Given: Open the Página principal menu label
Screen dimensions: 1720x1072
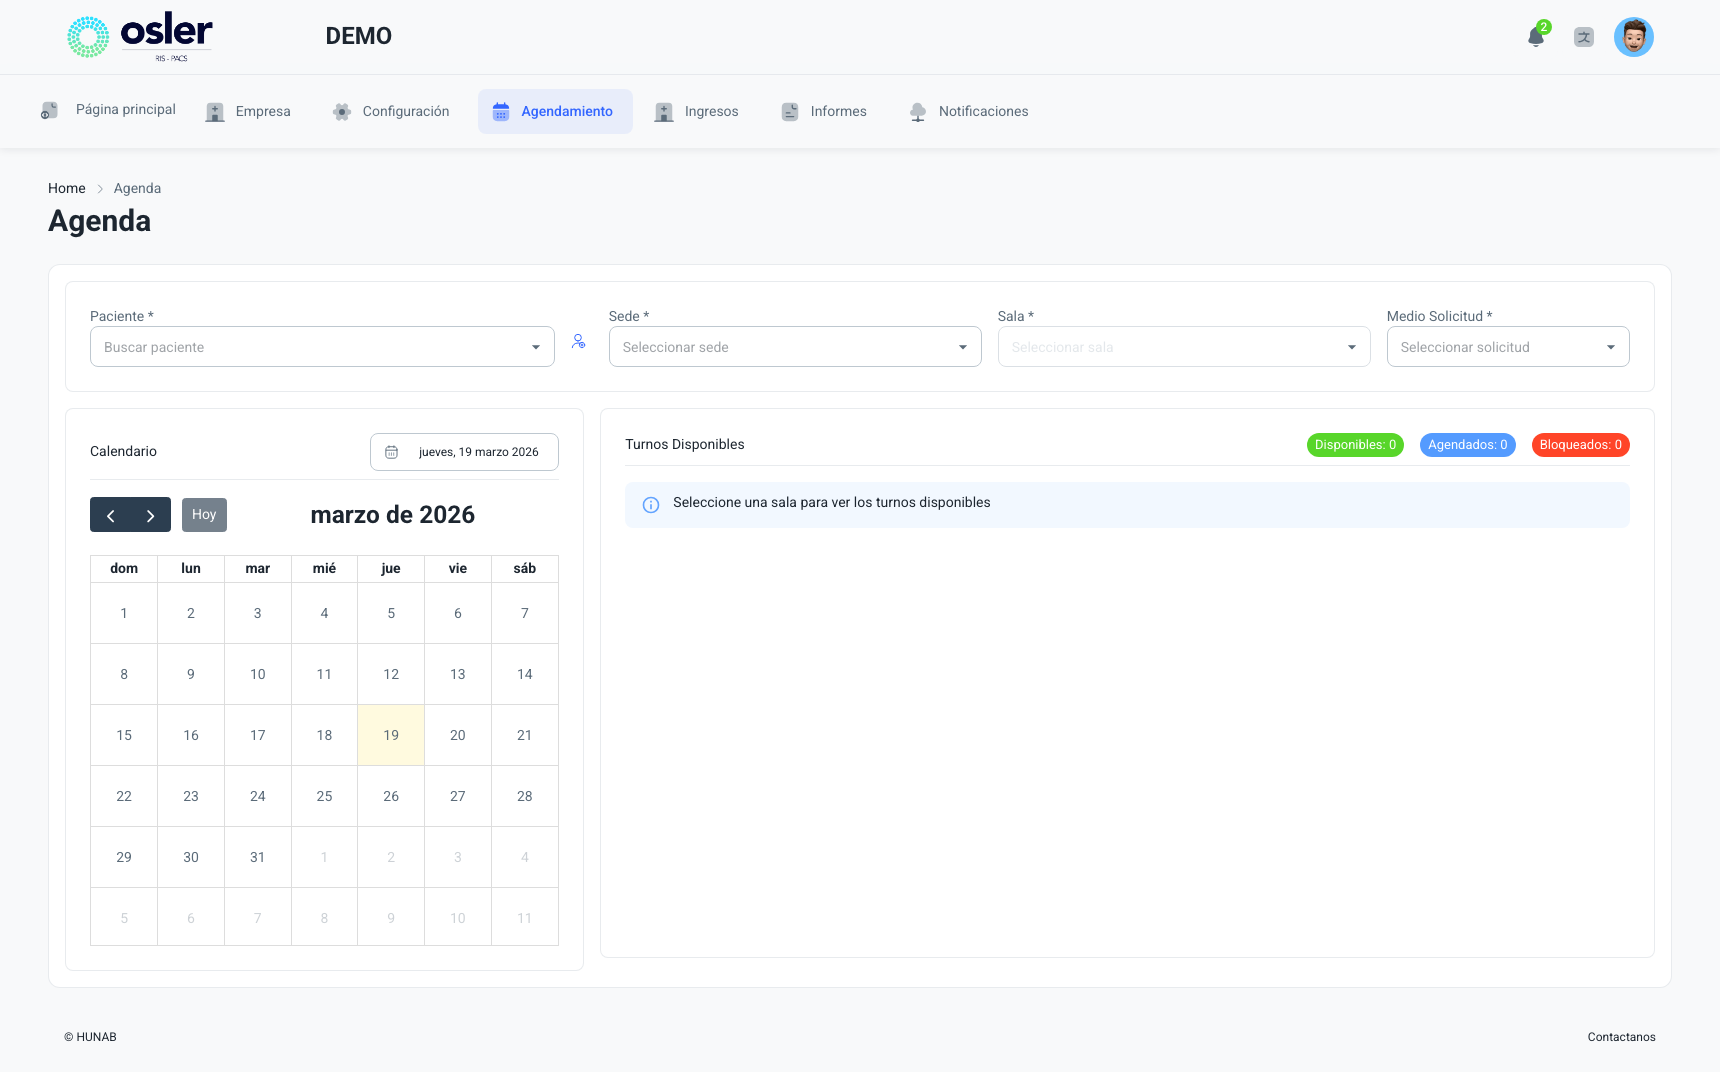Looking at the screenshot, I should [x=126, y=109].
